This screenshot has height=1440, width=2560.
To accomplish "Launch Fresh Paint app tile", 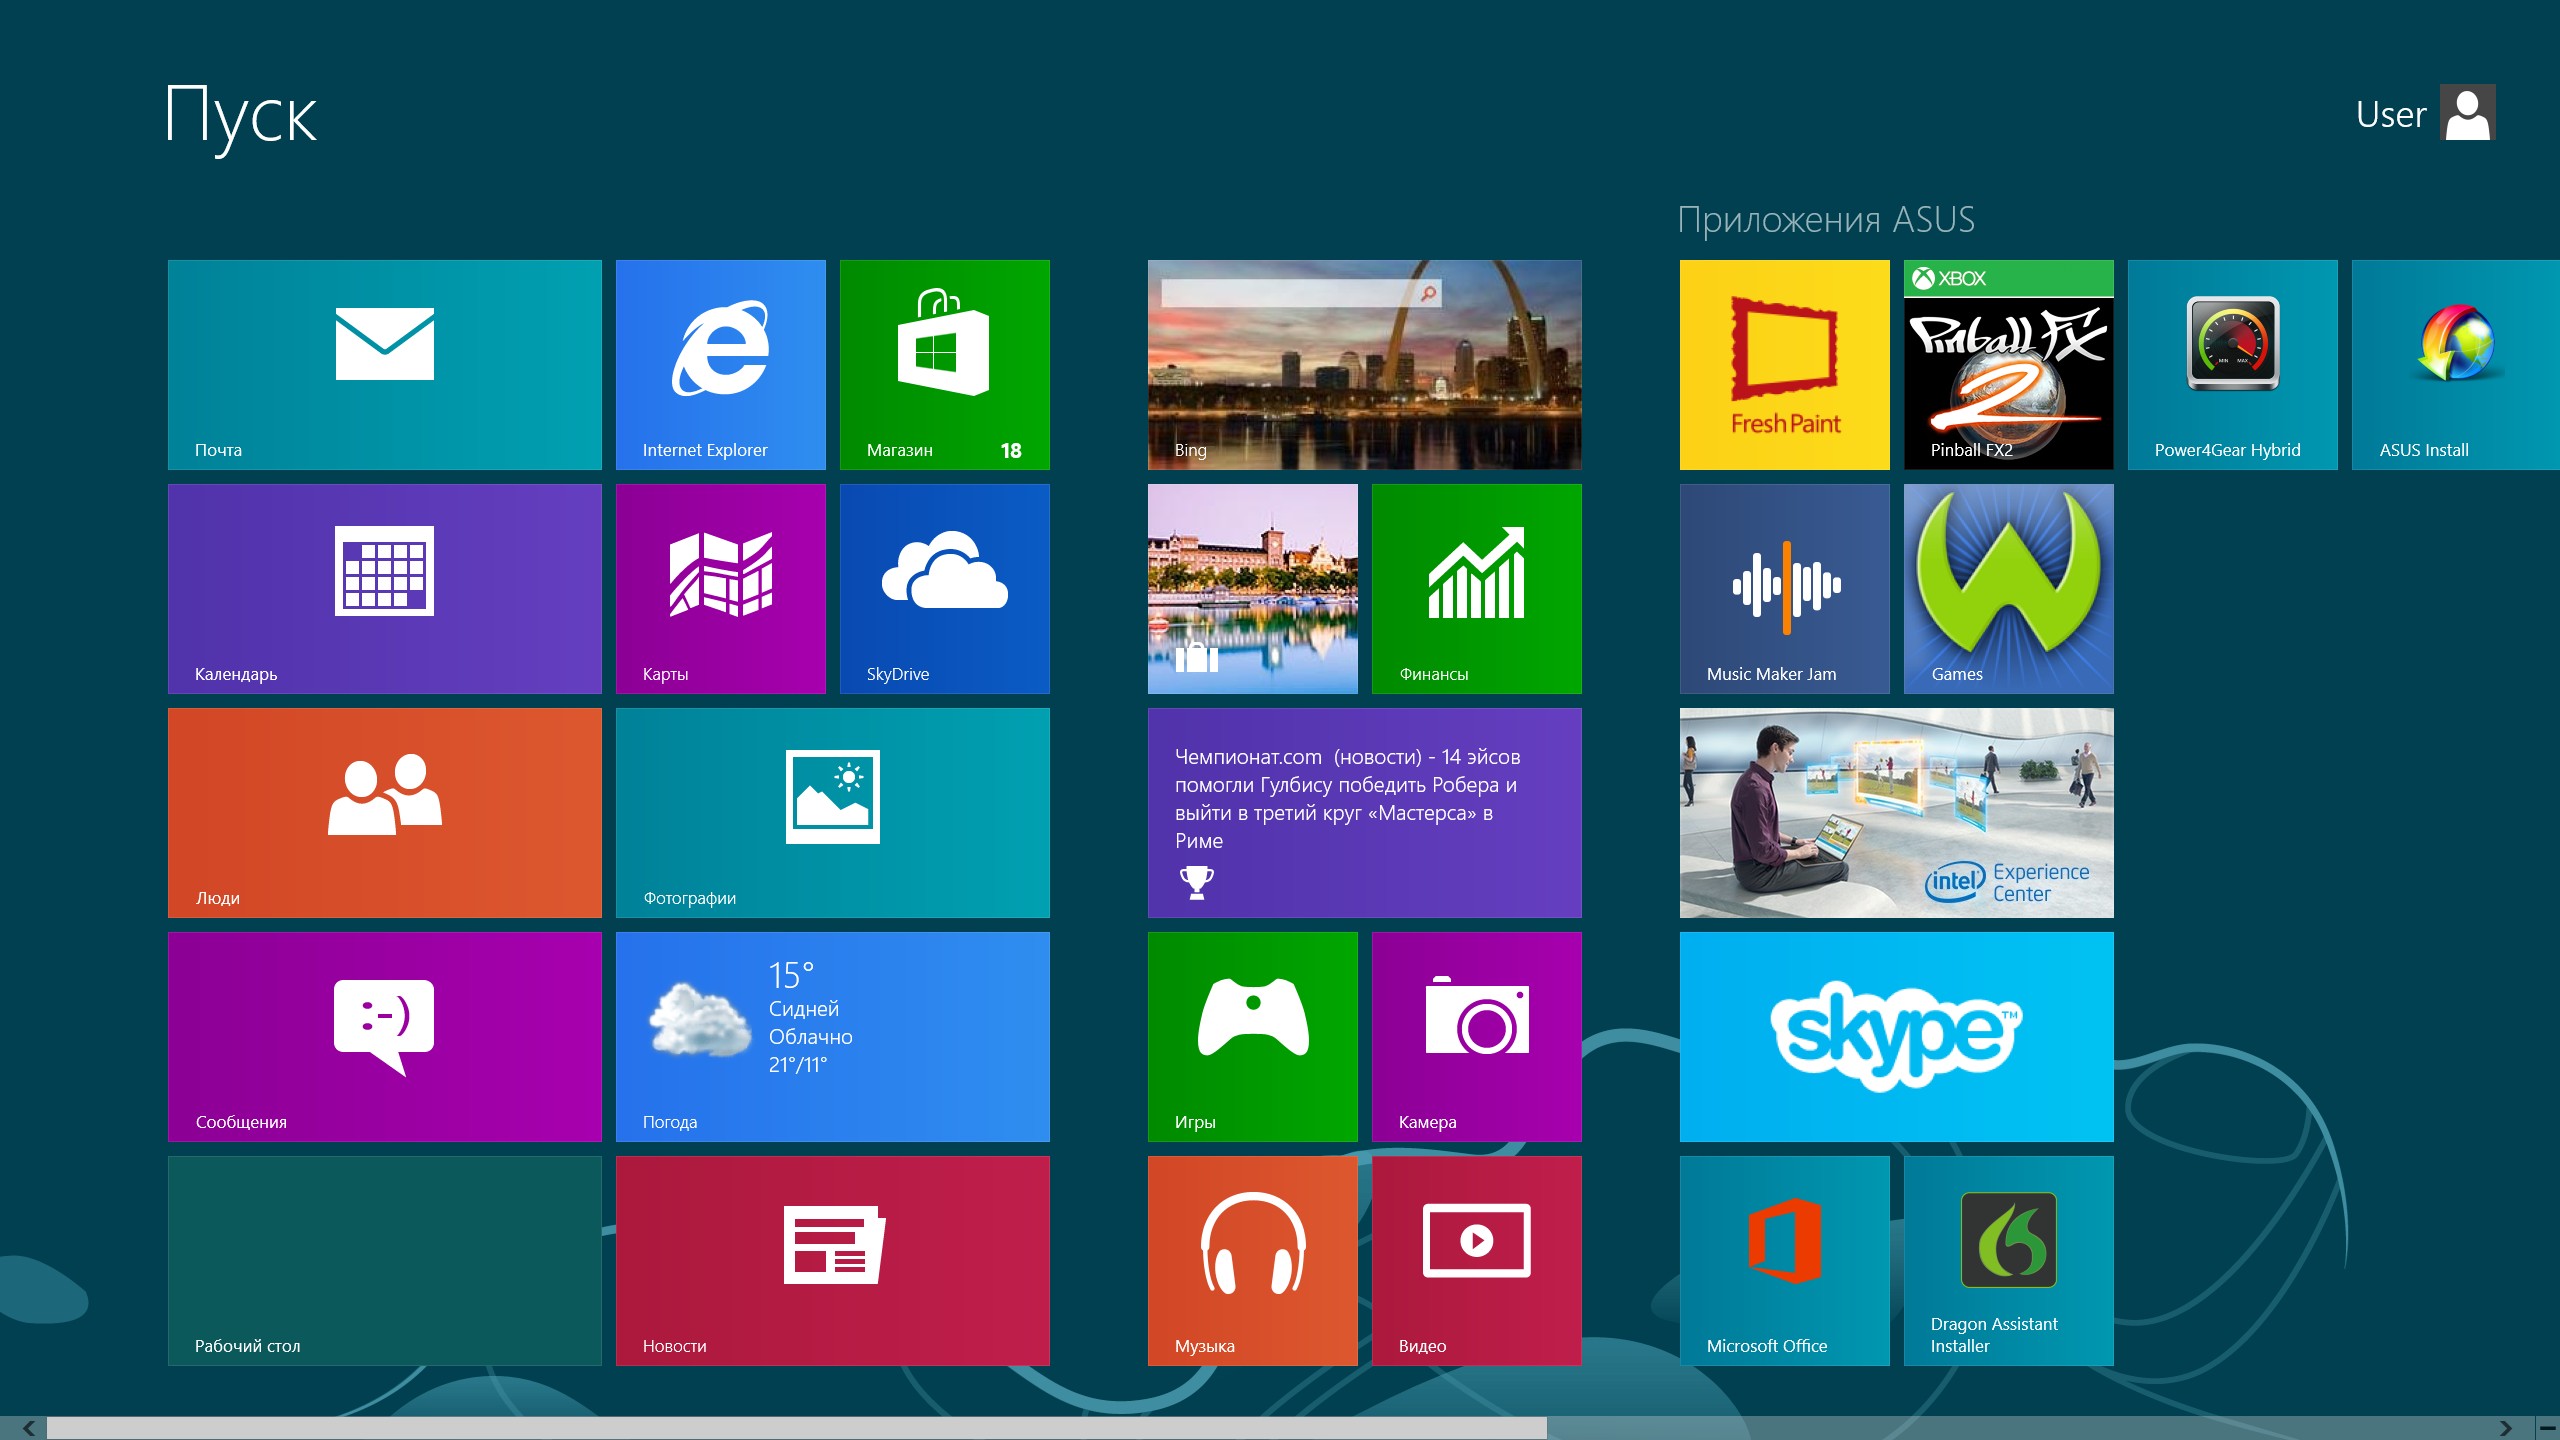I will click(x=1784, y=365).
